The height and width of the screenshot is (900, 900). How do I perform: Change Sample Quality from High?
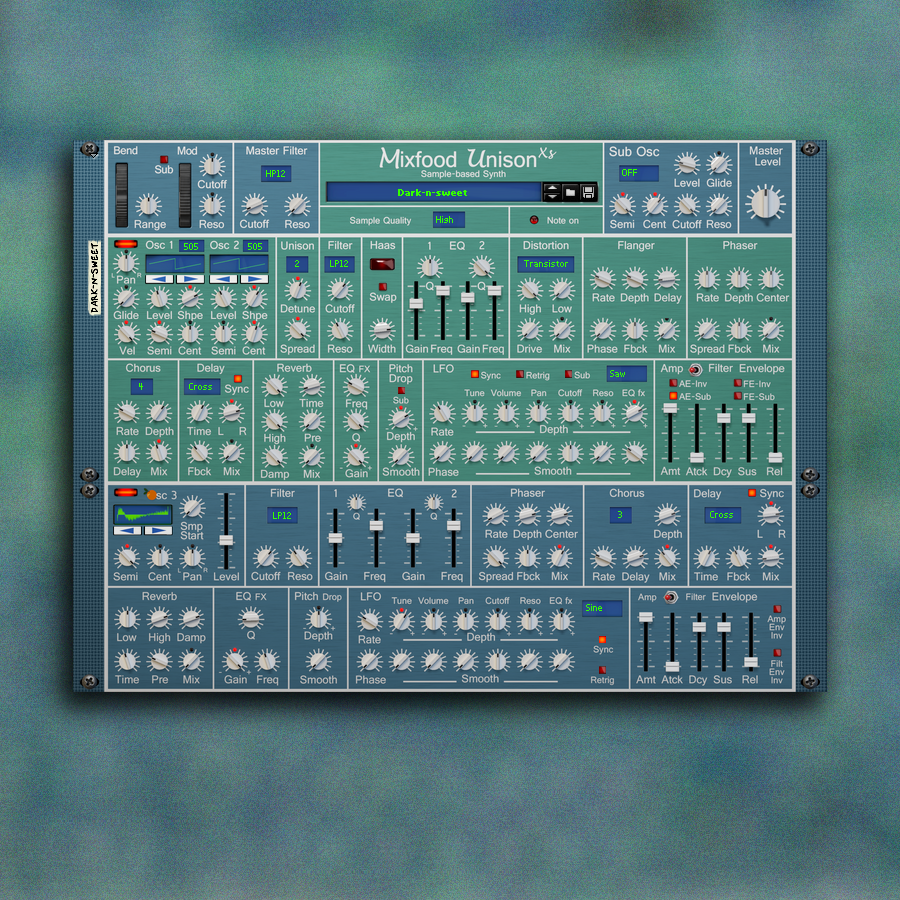(448, 220)
